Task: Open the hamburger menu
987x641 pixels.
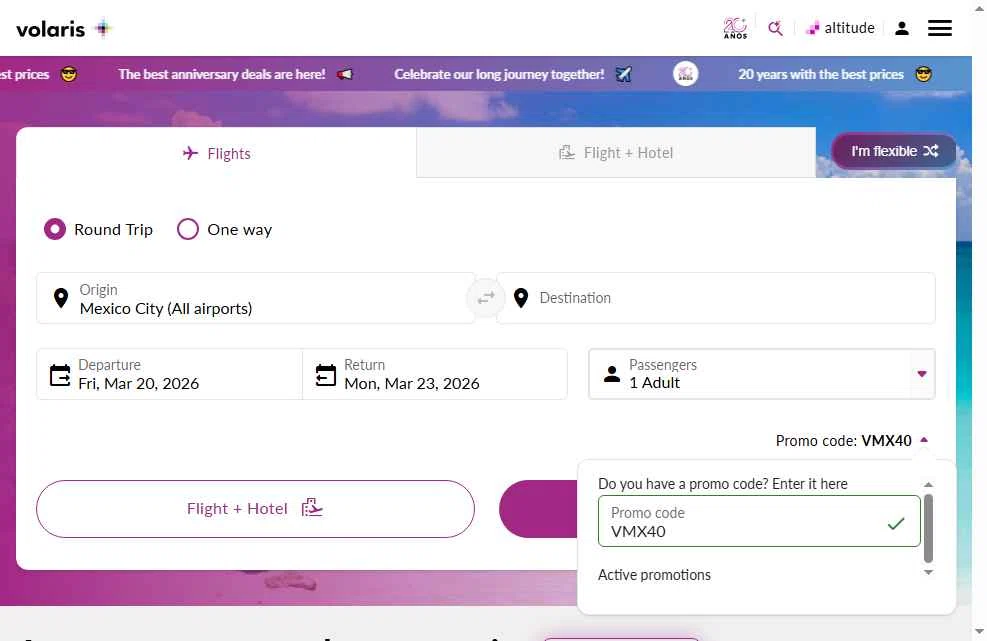Action: (940, 28)
